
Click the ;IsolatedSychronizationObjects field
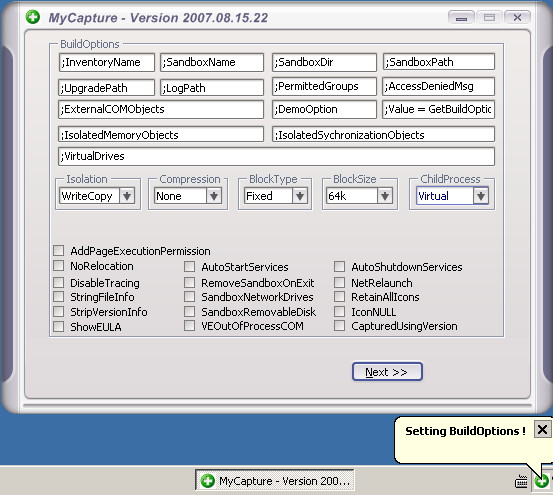[x=383, y=134]
